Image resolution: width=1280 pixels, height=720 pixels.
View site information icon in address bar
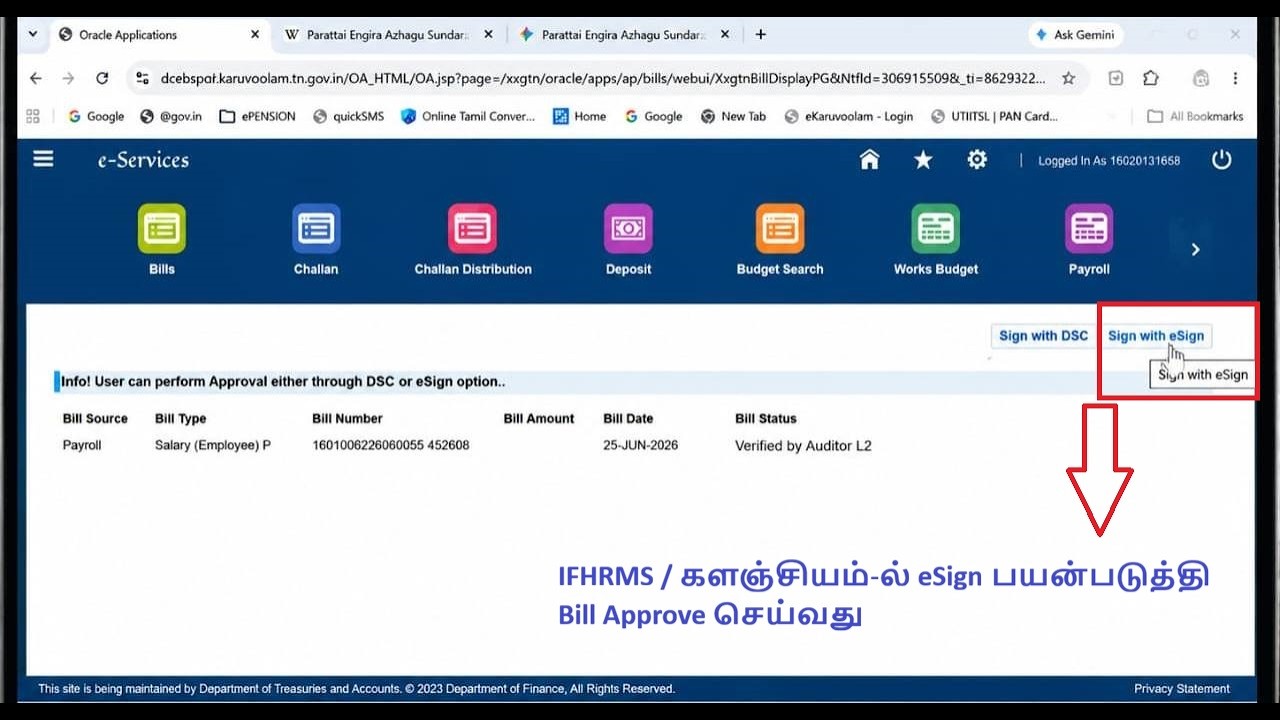point(142,78)
